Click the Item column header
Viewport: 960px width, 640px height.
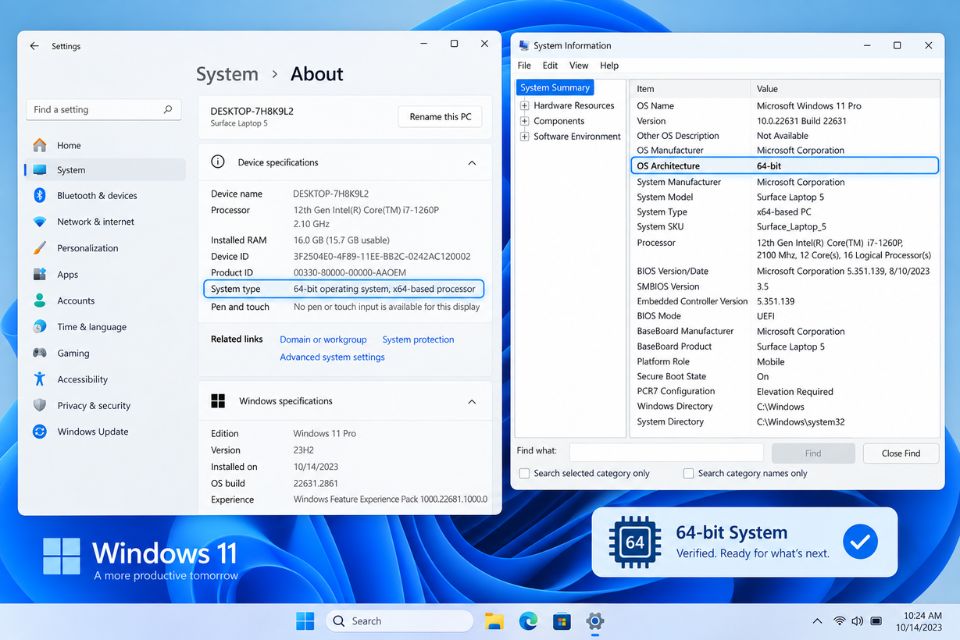tap(690, 89)
